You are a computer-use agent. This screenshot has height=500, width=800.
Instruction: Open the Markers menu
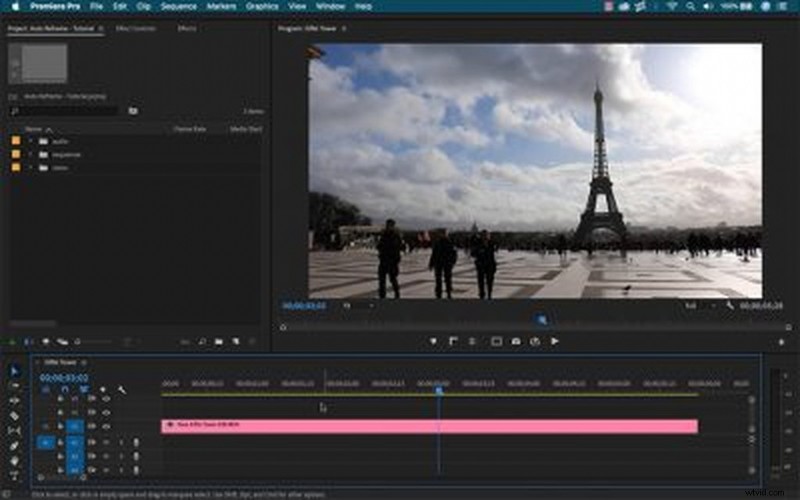(x=221, y=7)
